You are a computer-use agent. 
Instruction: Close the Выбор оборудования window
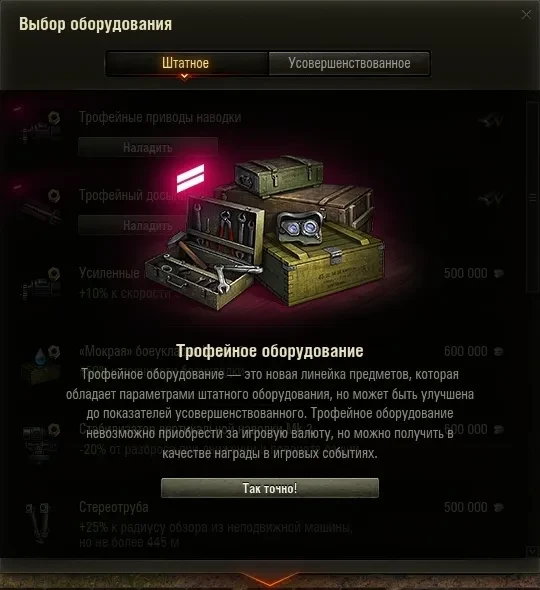click(x=526, y=15)
